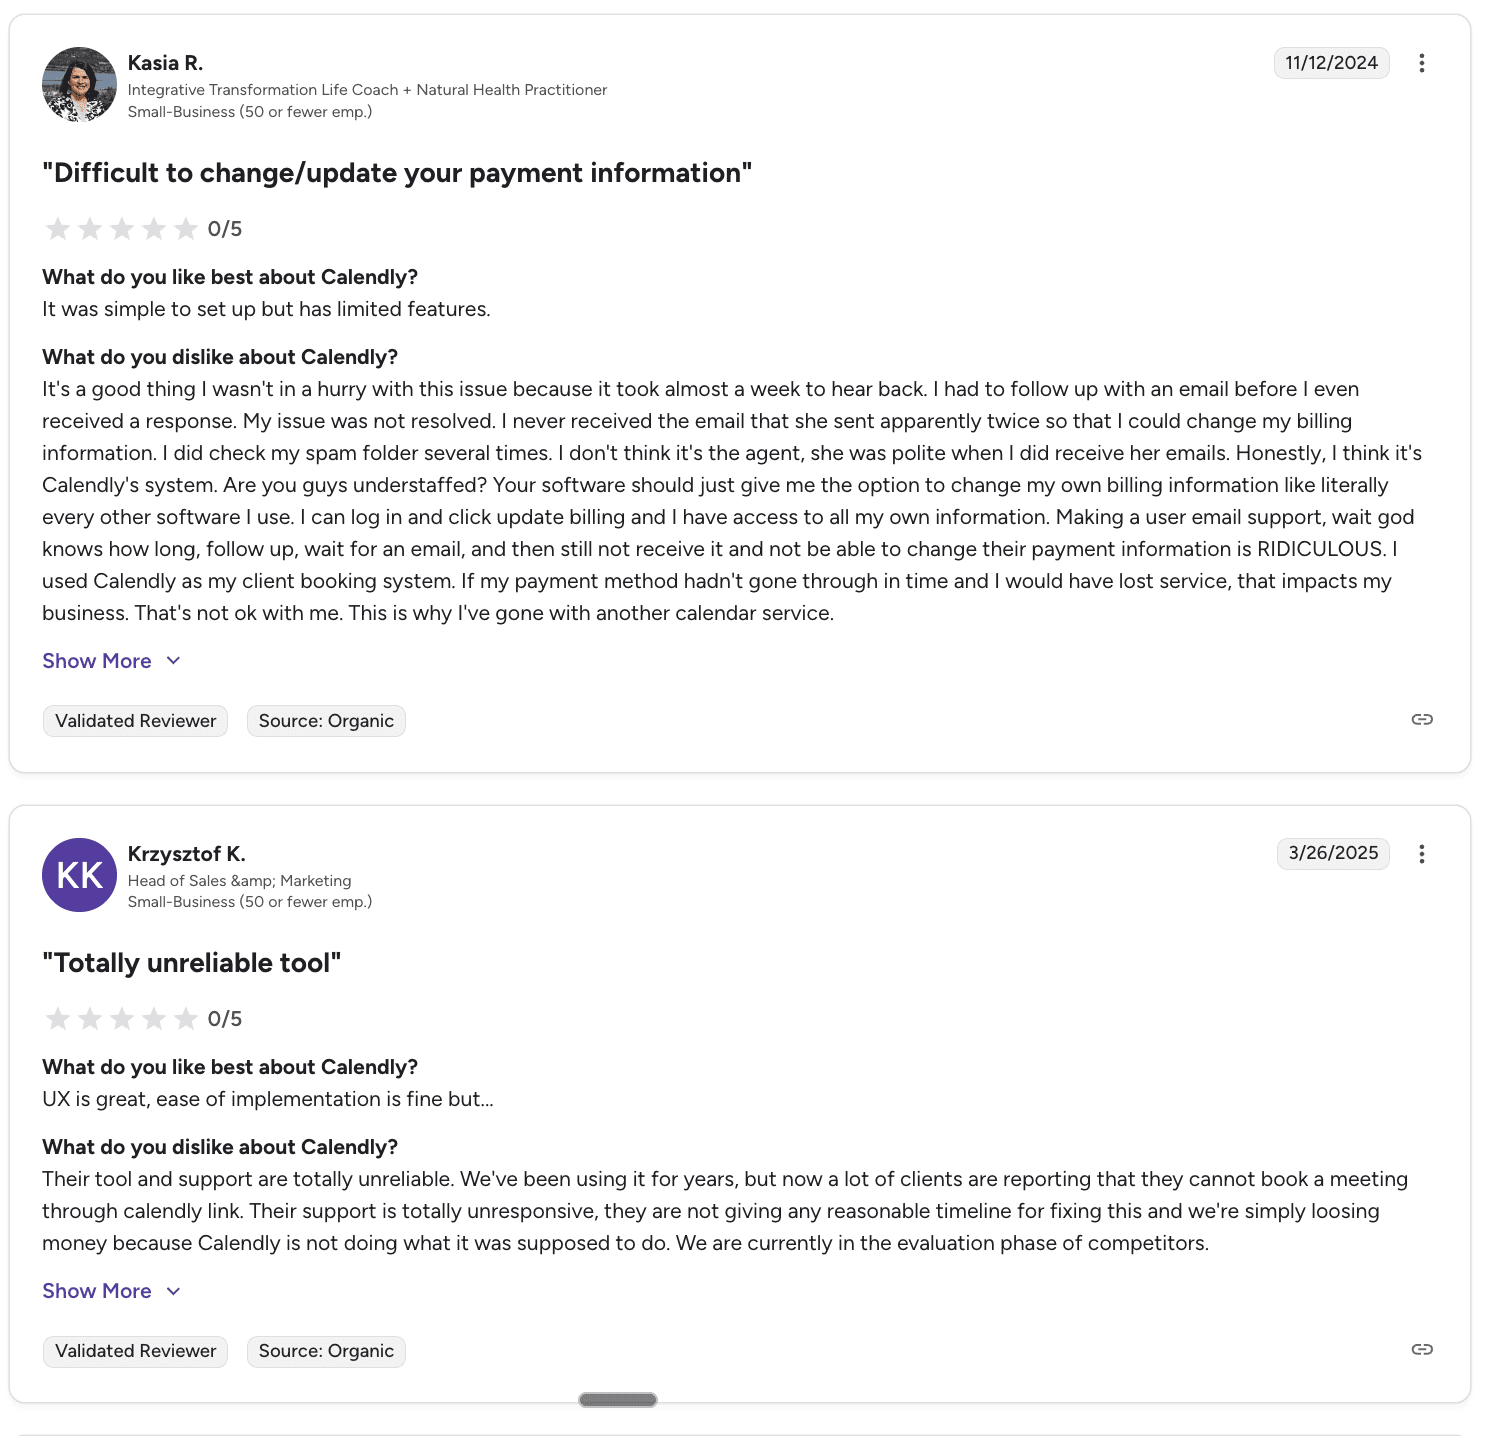
Task: Click the 11/12/2024 date badge
Action: 1331,62
